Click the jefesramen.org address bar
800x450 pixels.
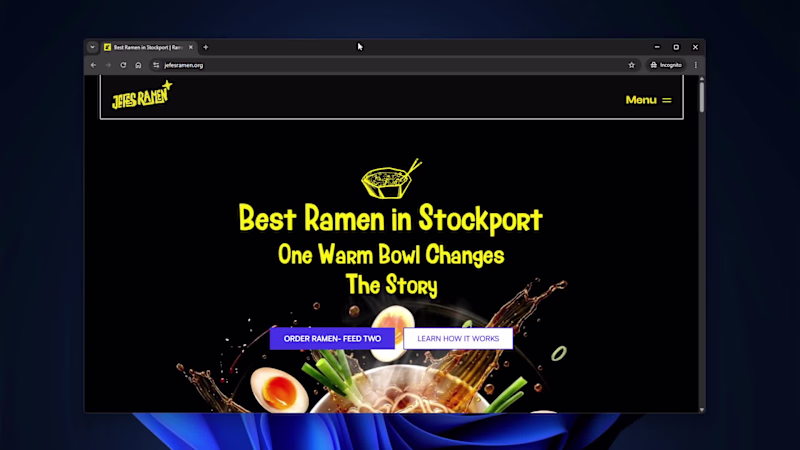pos(390,65)
